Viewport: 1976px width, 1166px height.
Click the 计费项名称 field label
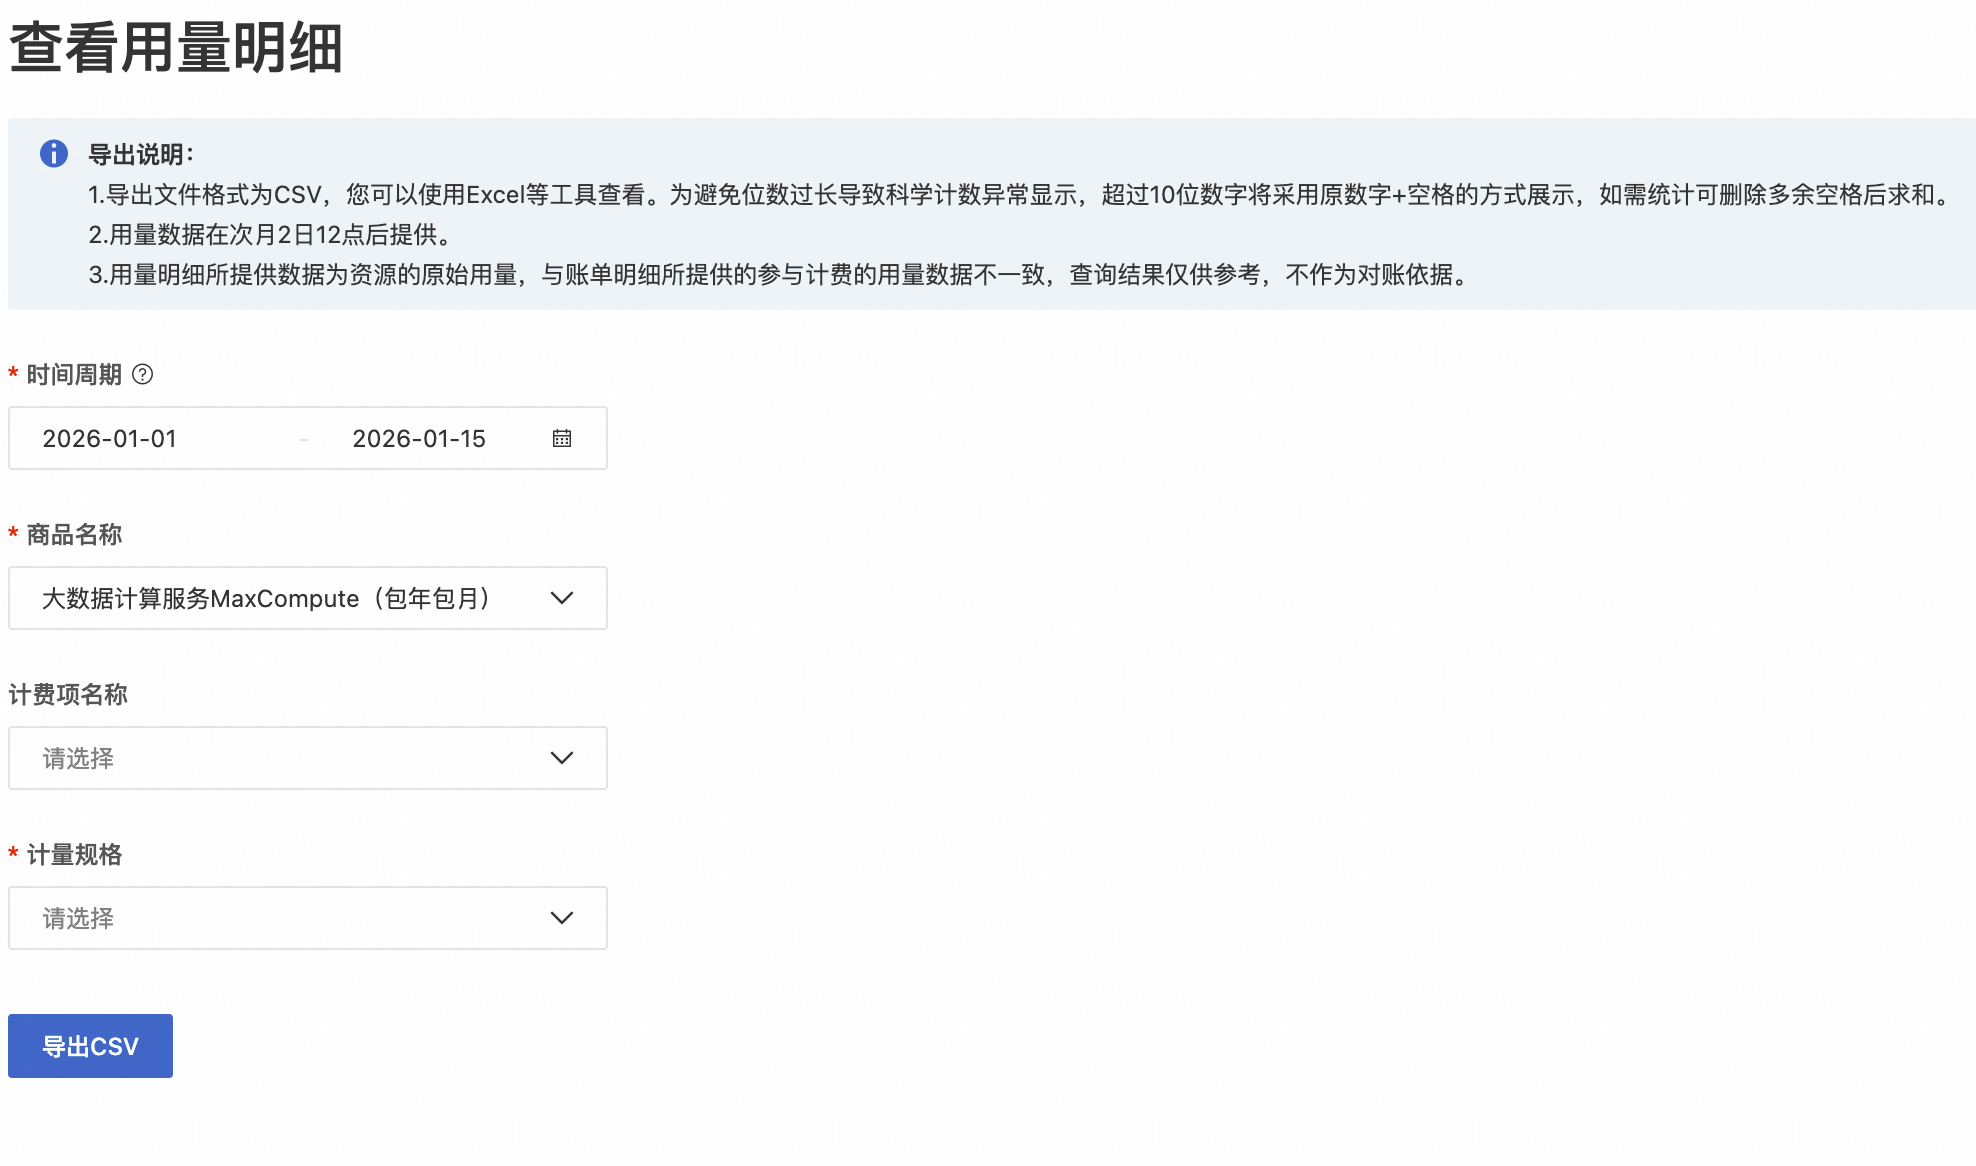point(68,694)
